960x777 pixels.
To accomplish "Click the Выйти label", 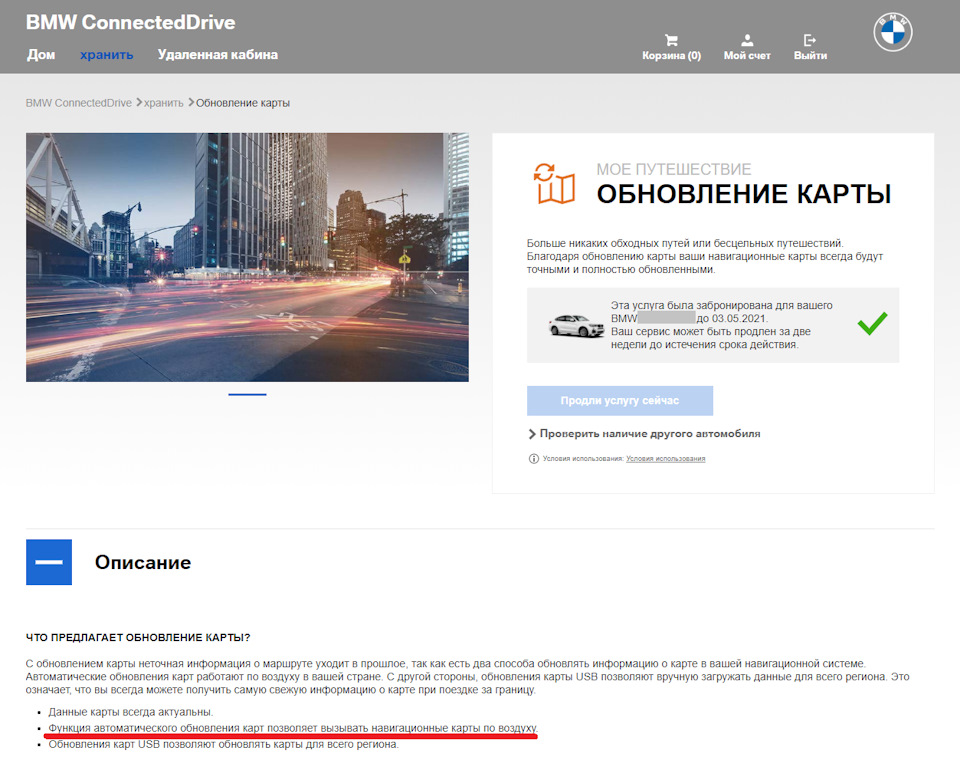I will [x=810, y=56].
